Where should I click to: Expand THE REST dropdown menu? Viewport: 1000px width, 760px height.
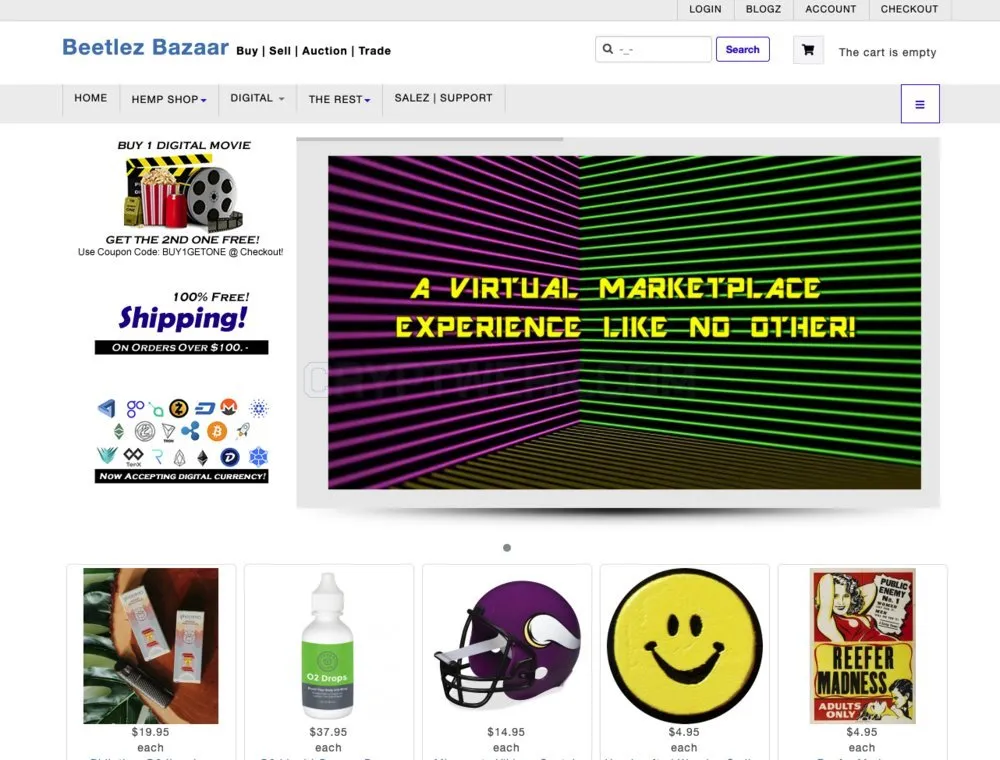point(339,99)
